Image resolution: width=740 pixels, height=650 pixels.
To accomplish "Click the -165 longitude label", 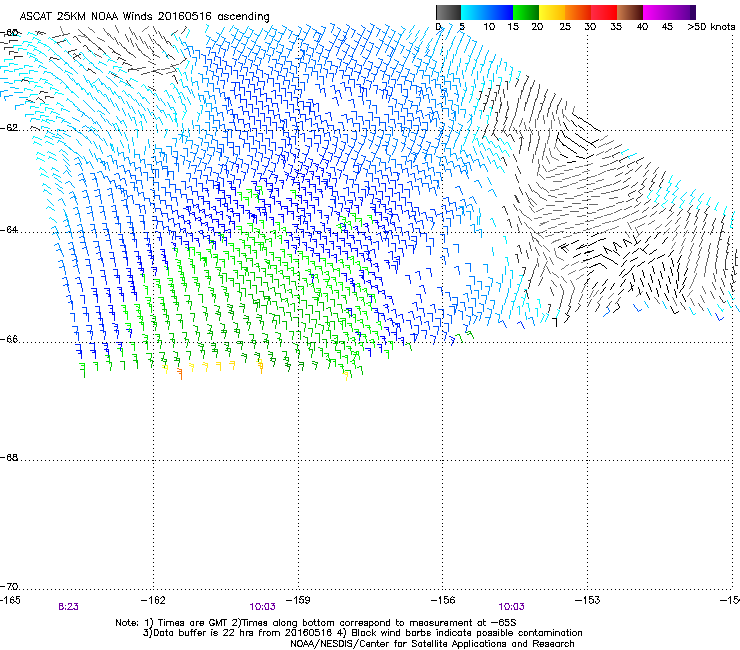I will click(x=10, y=600).
